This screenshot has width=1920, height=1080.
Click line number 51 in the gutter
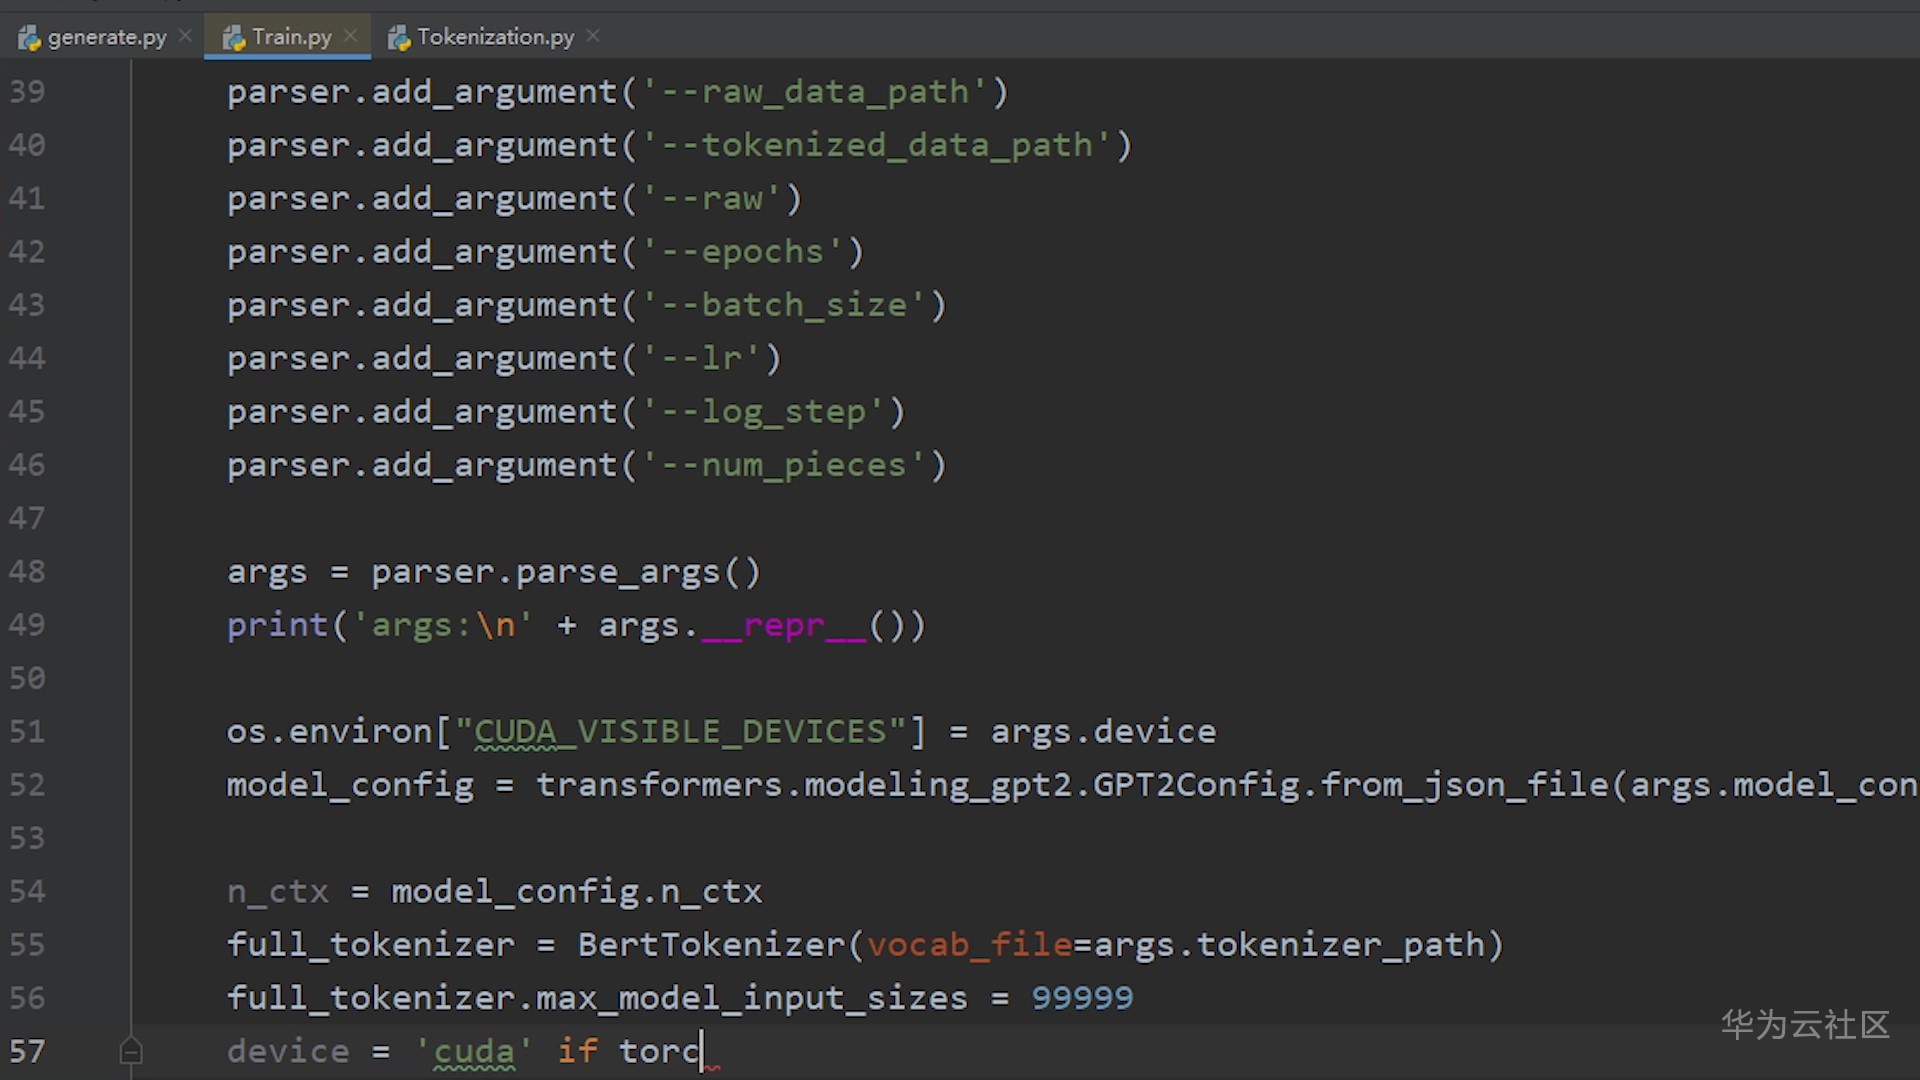(x=27, y=731)
